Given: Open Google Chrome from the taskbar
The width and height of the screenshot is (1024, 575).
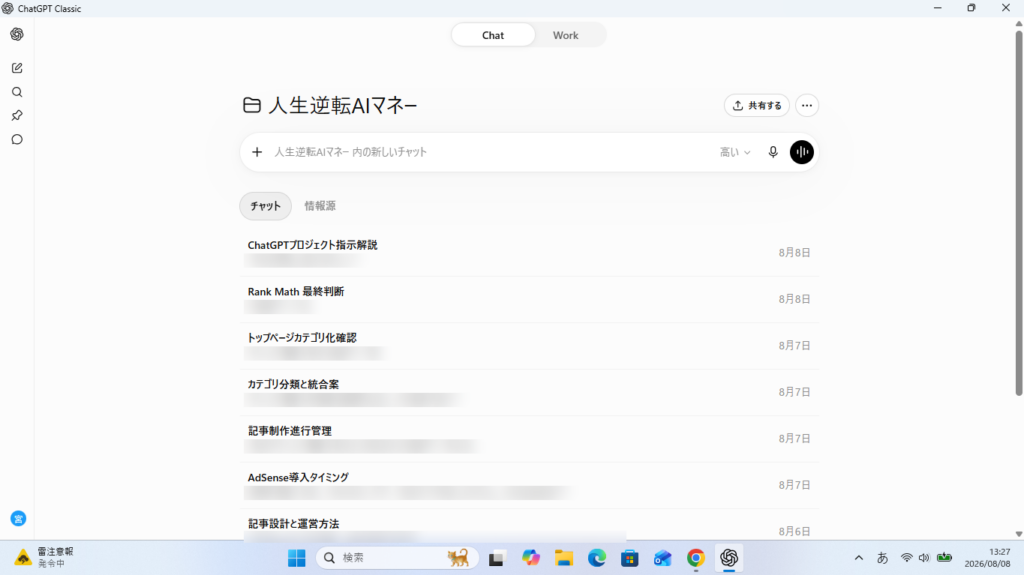Looking at the screenshot, I should [696, 558].
